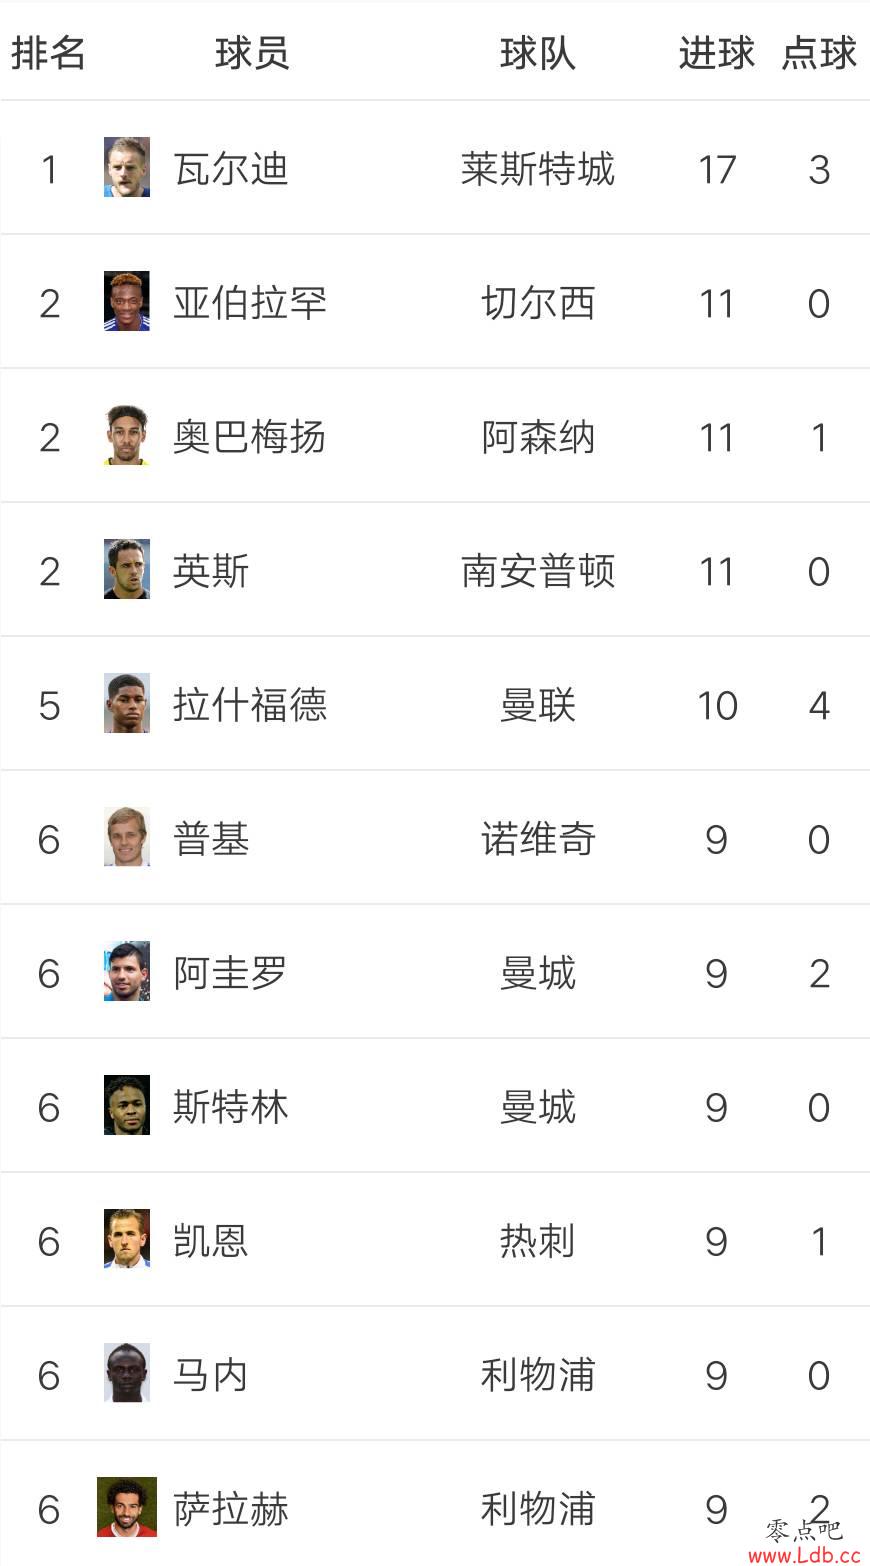Visit www.Ldb.cc watermark link

pos(804,1554)
